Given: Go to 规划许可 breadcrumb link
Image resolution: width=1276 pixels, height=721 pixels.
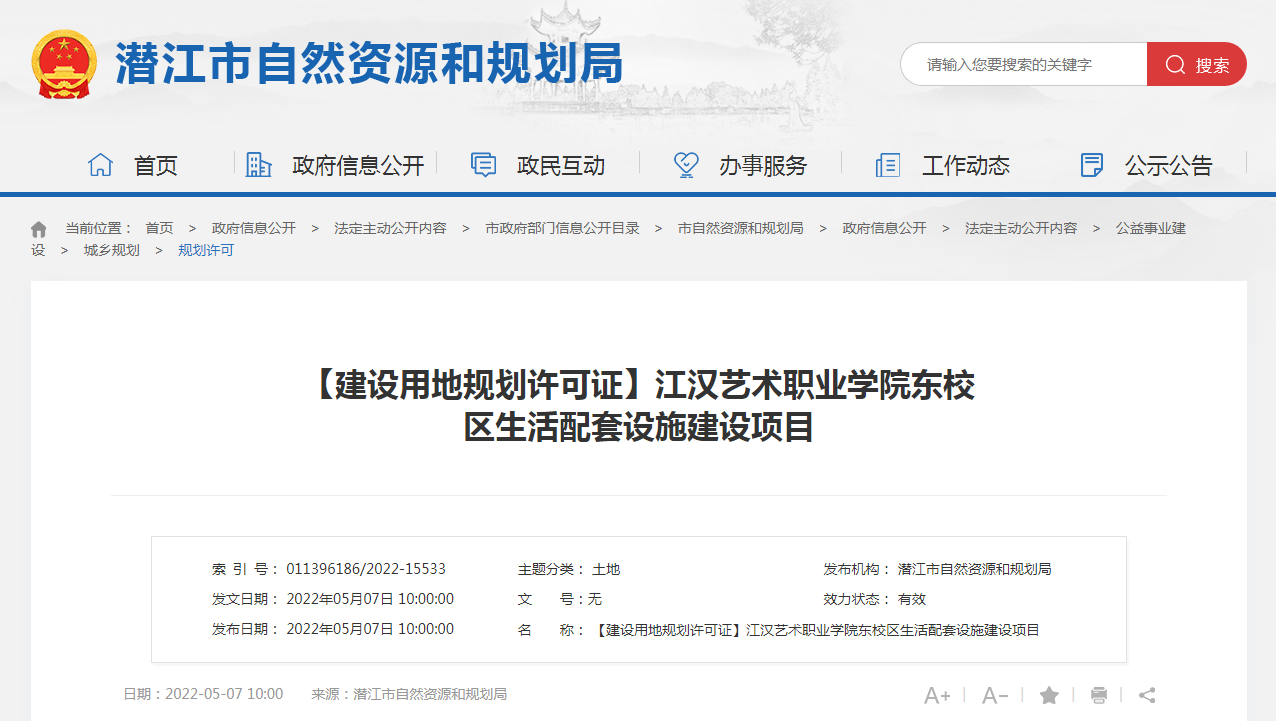Looking at the screenshot, I should point(206,250).
